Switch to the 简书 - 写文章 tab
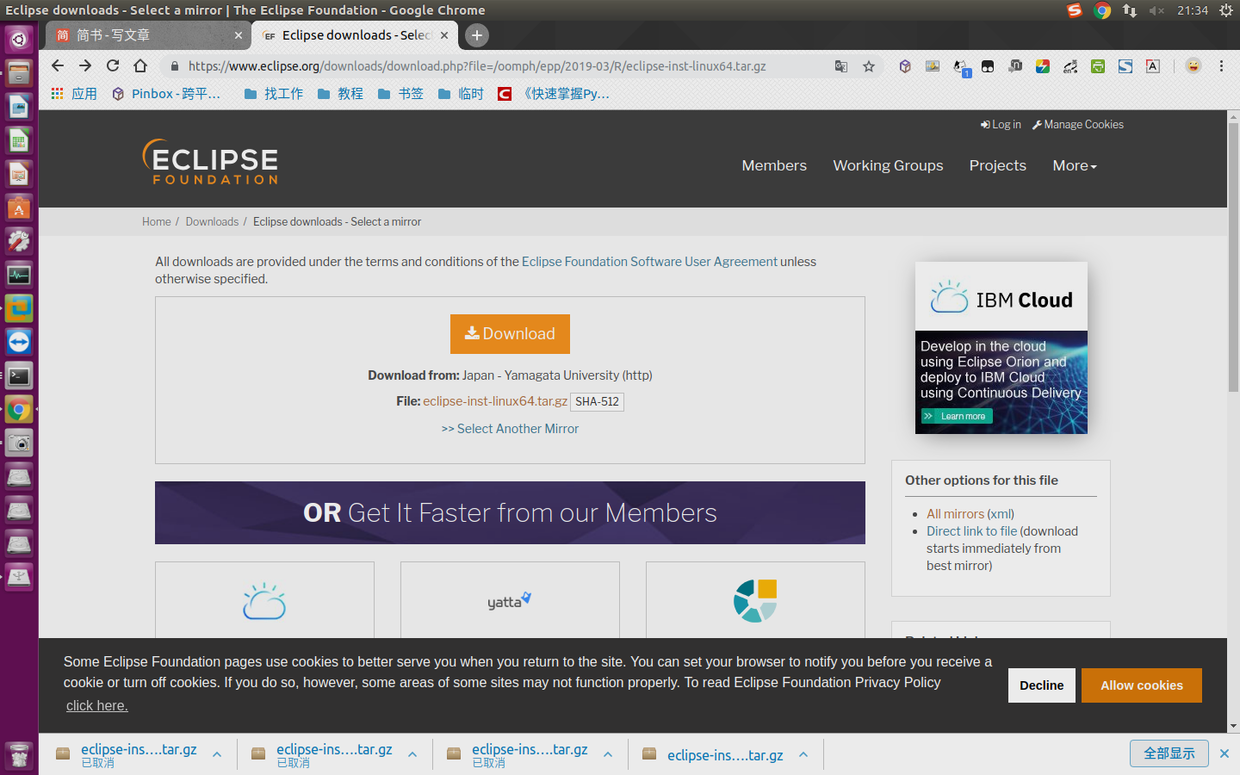This screenshot has height=775, width=1240. point(149,35)
